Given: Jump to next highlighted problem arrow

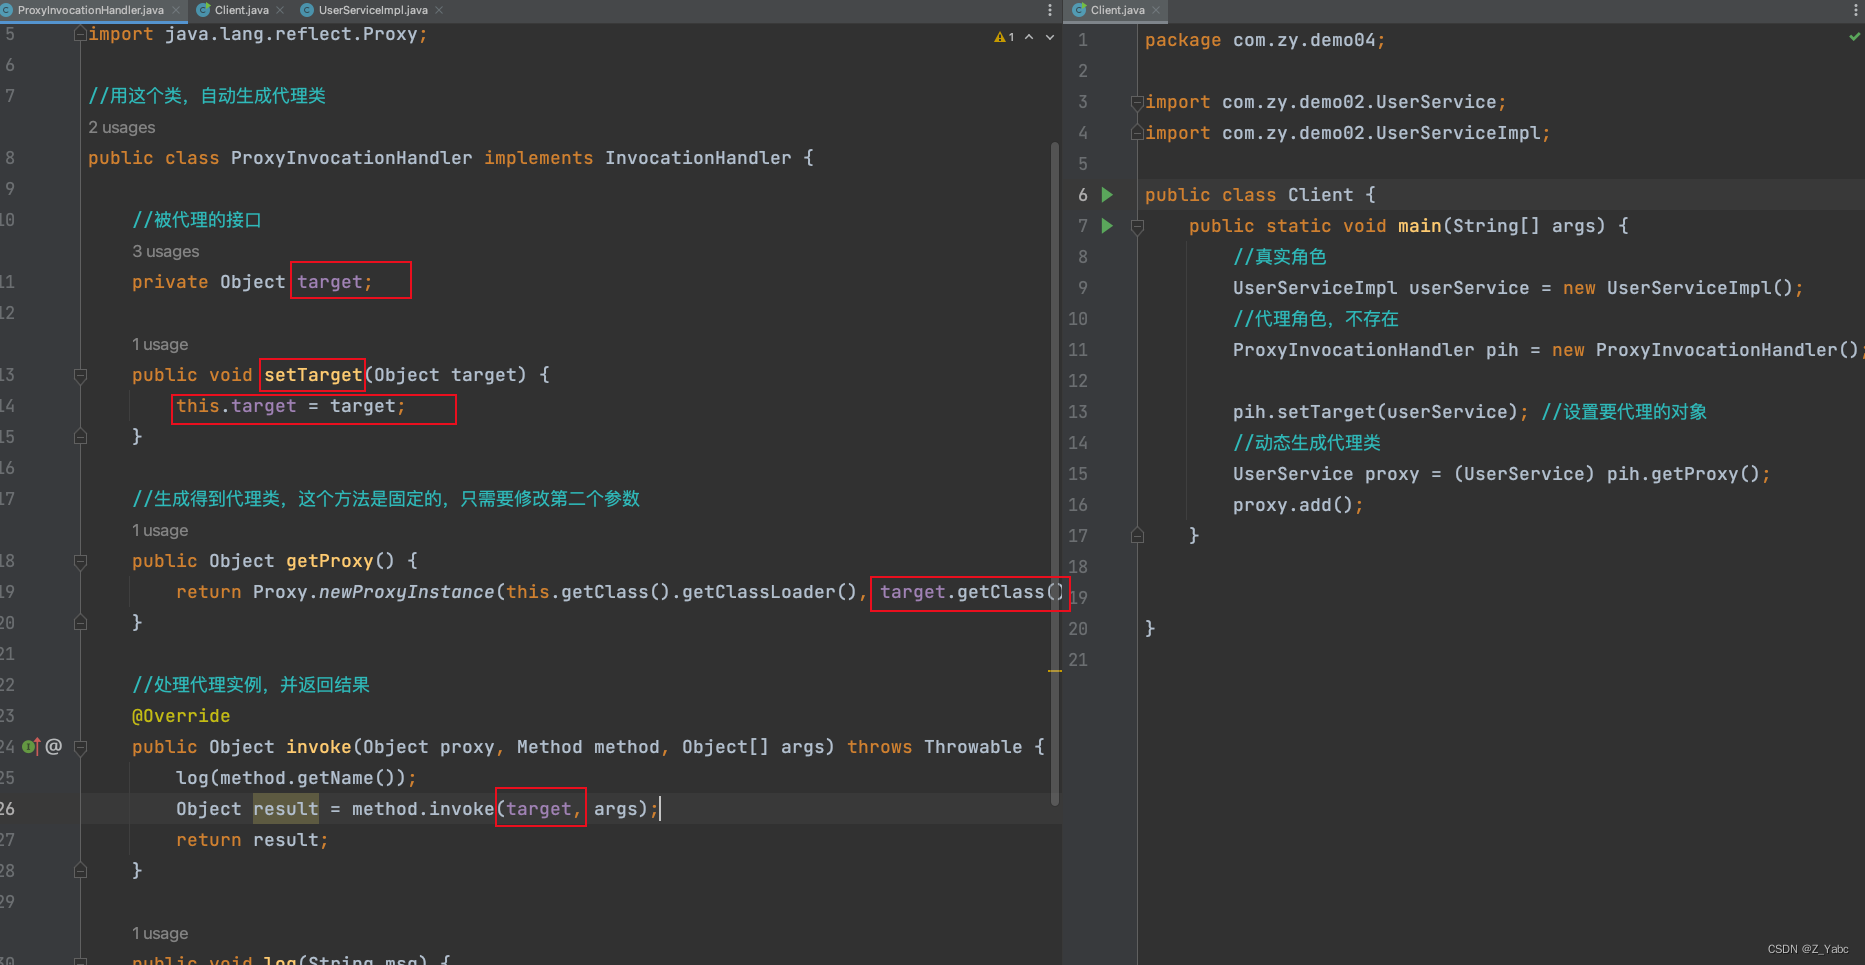Looking at the screenshot, I should coord(1050,37).
